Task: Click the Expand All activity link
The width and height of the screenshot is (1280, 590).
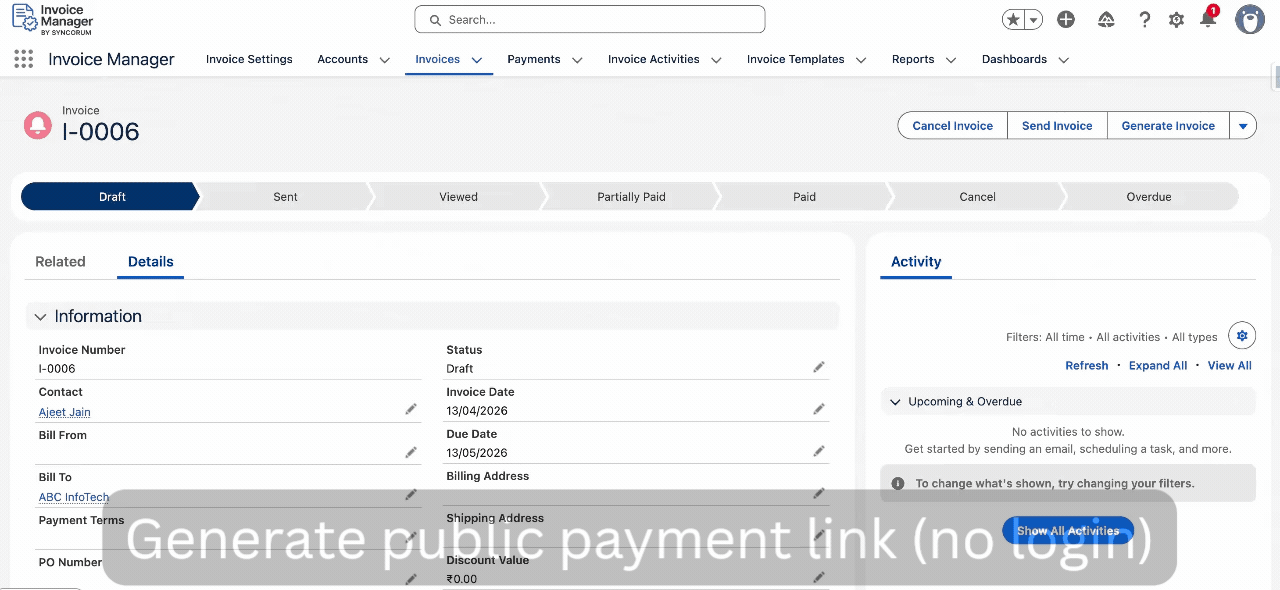Action: click(x=1158, y=365)
